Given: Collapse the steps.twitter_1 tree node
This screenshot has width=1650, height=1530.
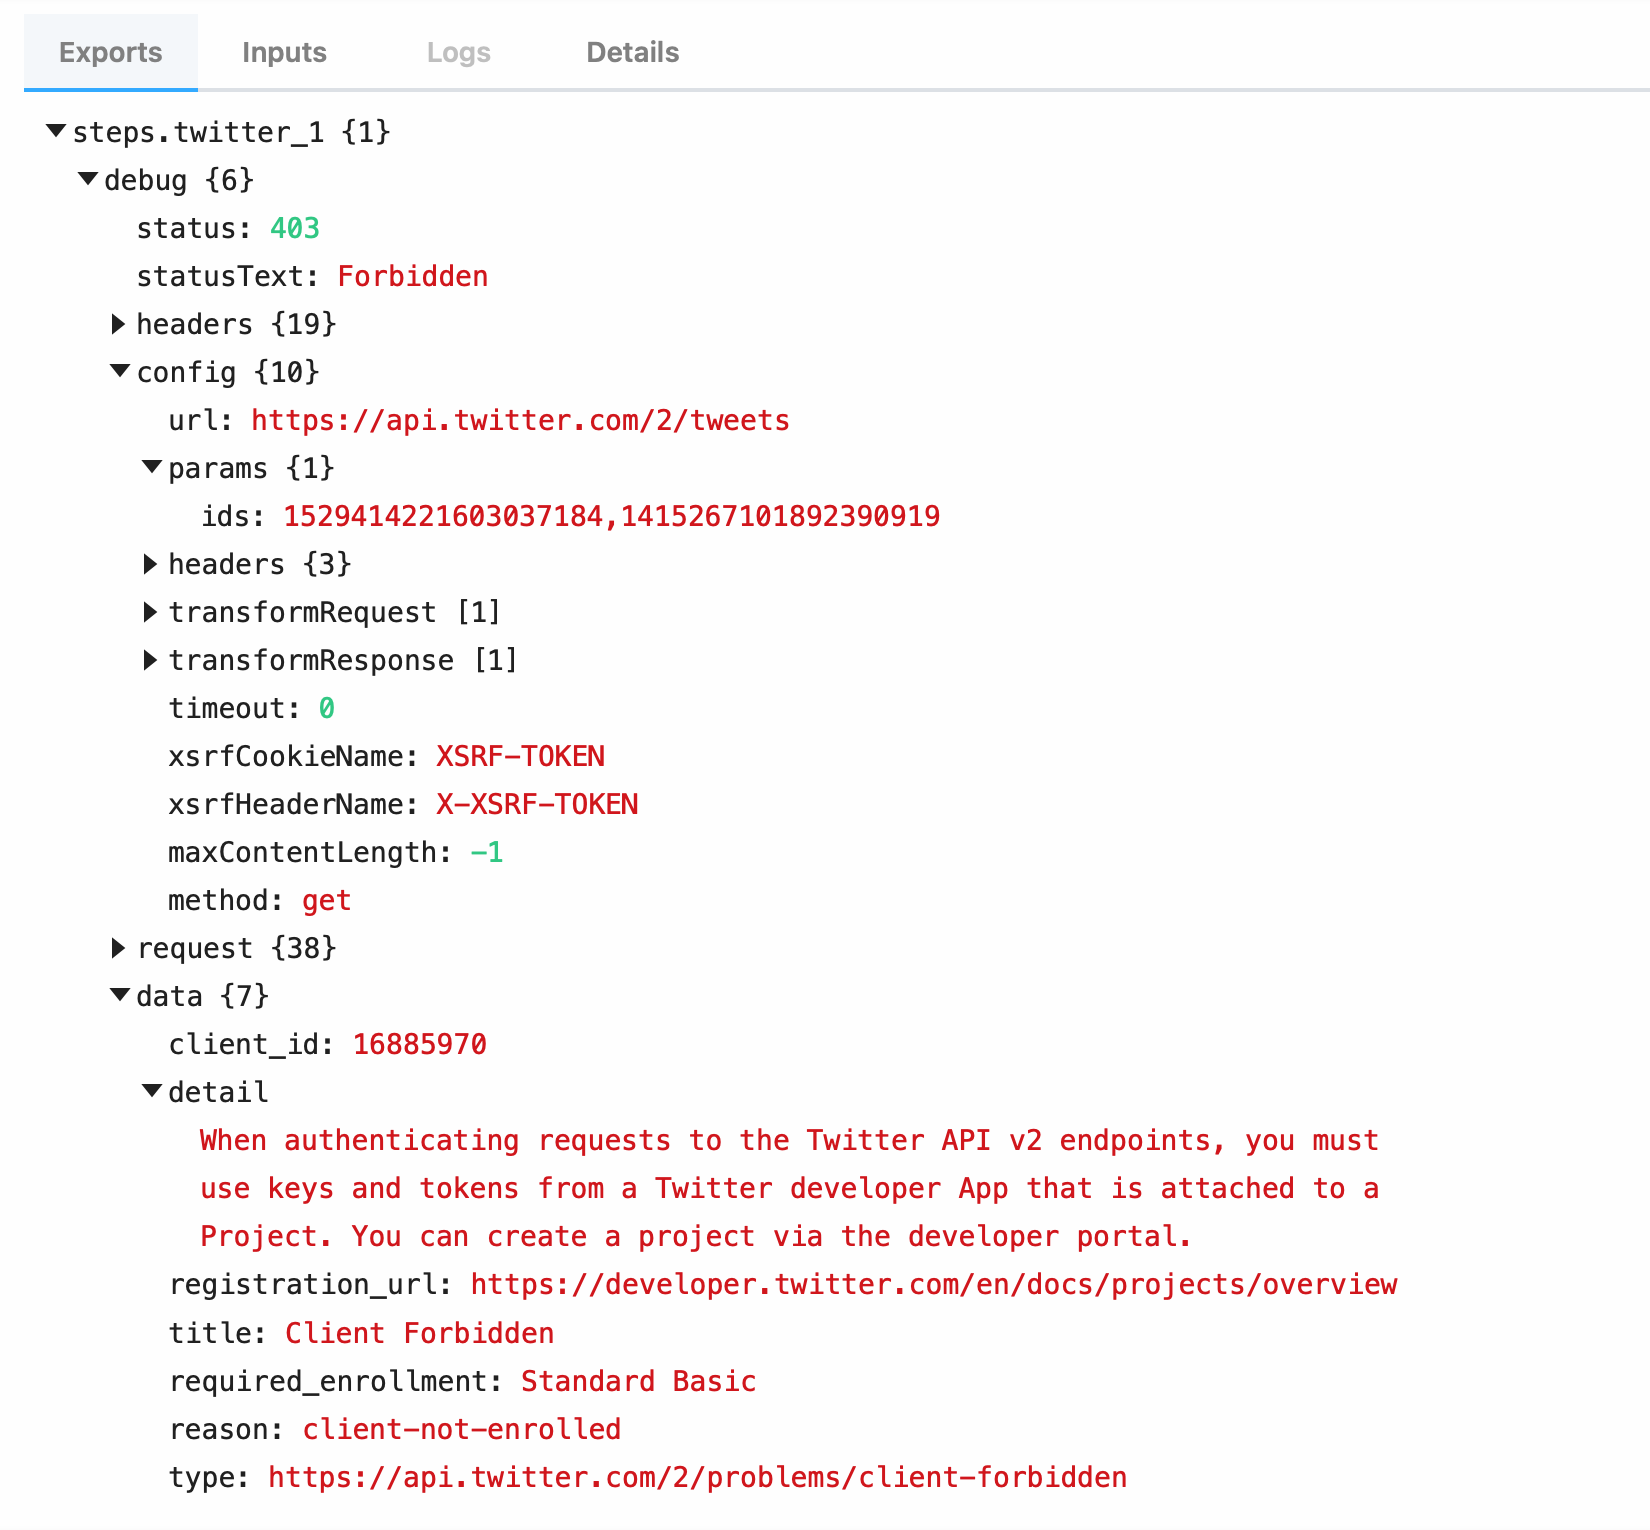Looking at the screenshot, I should pyautogui.click(x=56, y=130).
